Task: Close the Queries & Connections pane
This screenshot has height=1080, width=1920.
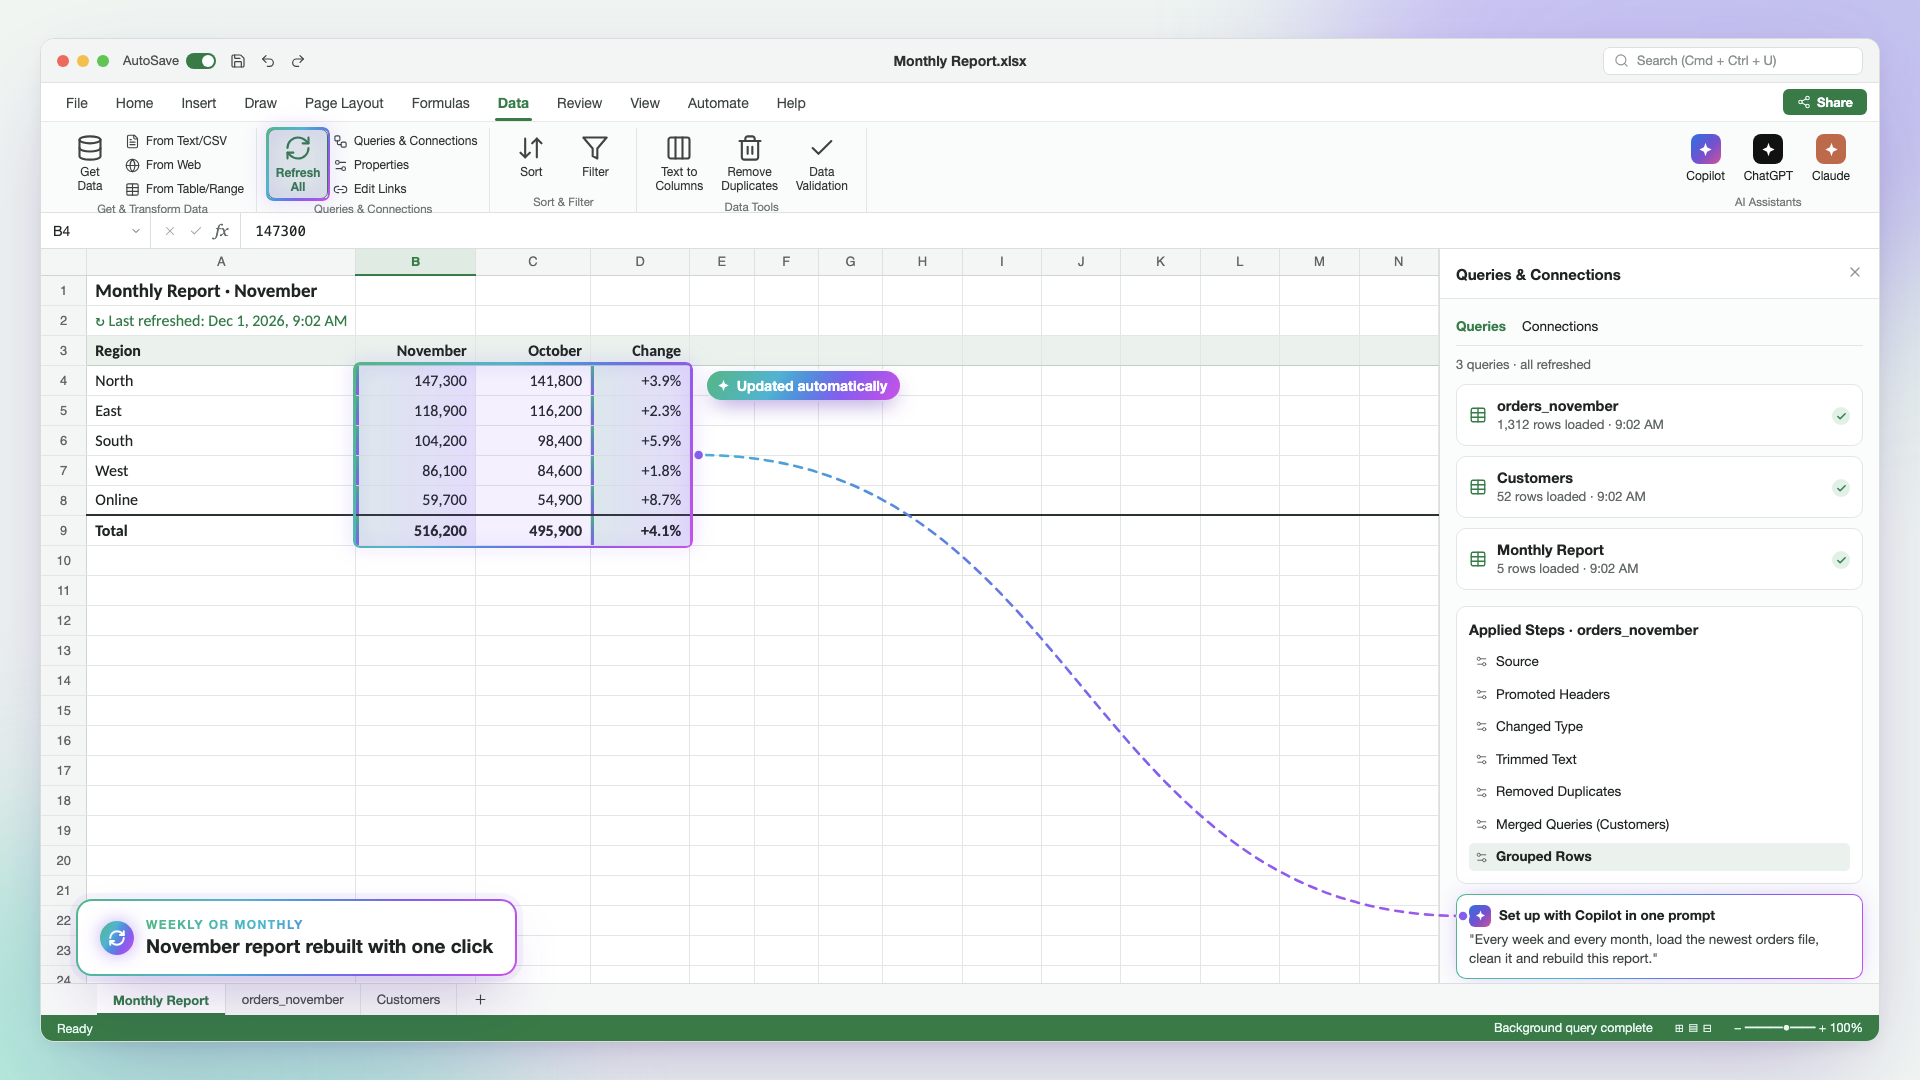Action: 1855,272
